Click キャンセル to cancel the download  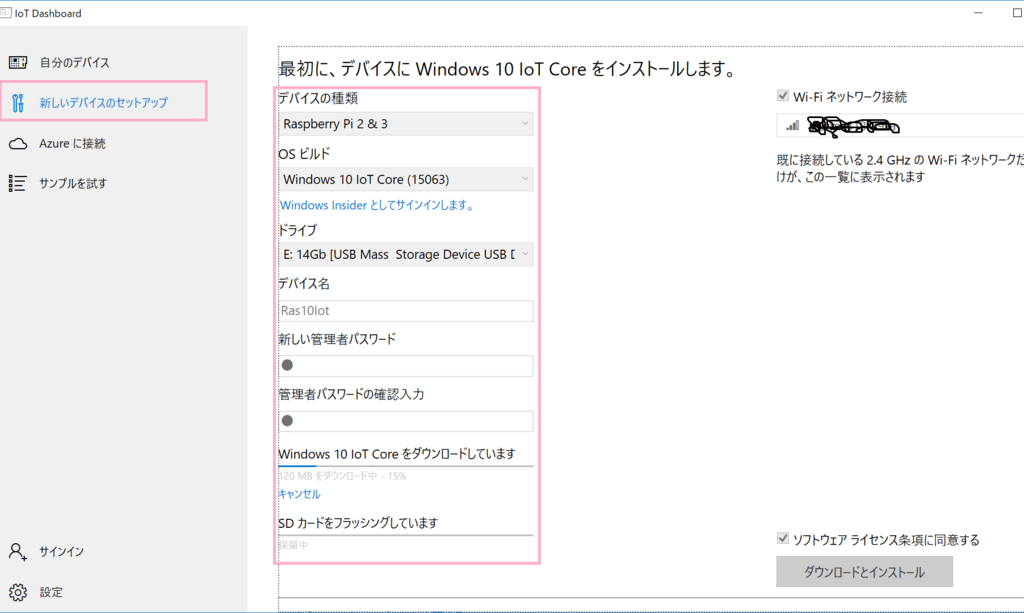point(299,494)
